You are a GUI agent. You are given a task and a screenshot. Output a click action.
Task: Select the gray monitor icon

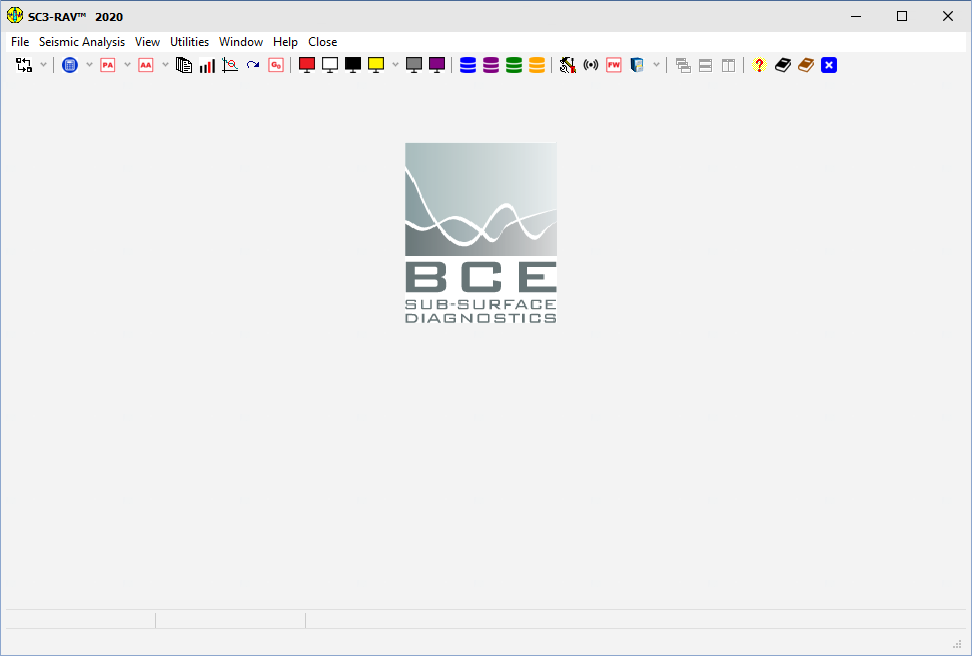pyautogui.click(x=414, y=65)
